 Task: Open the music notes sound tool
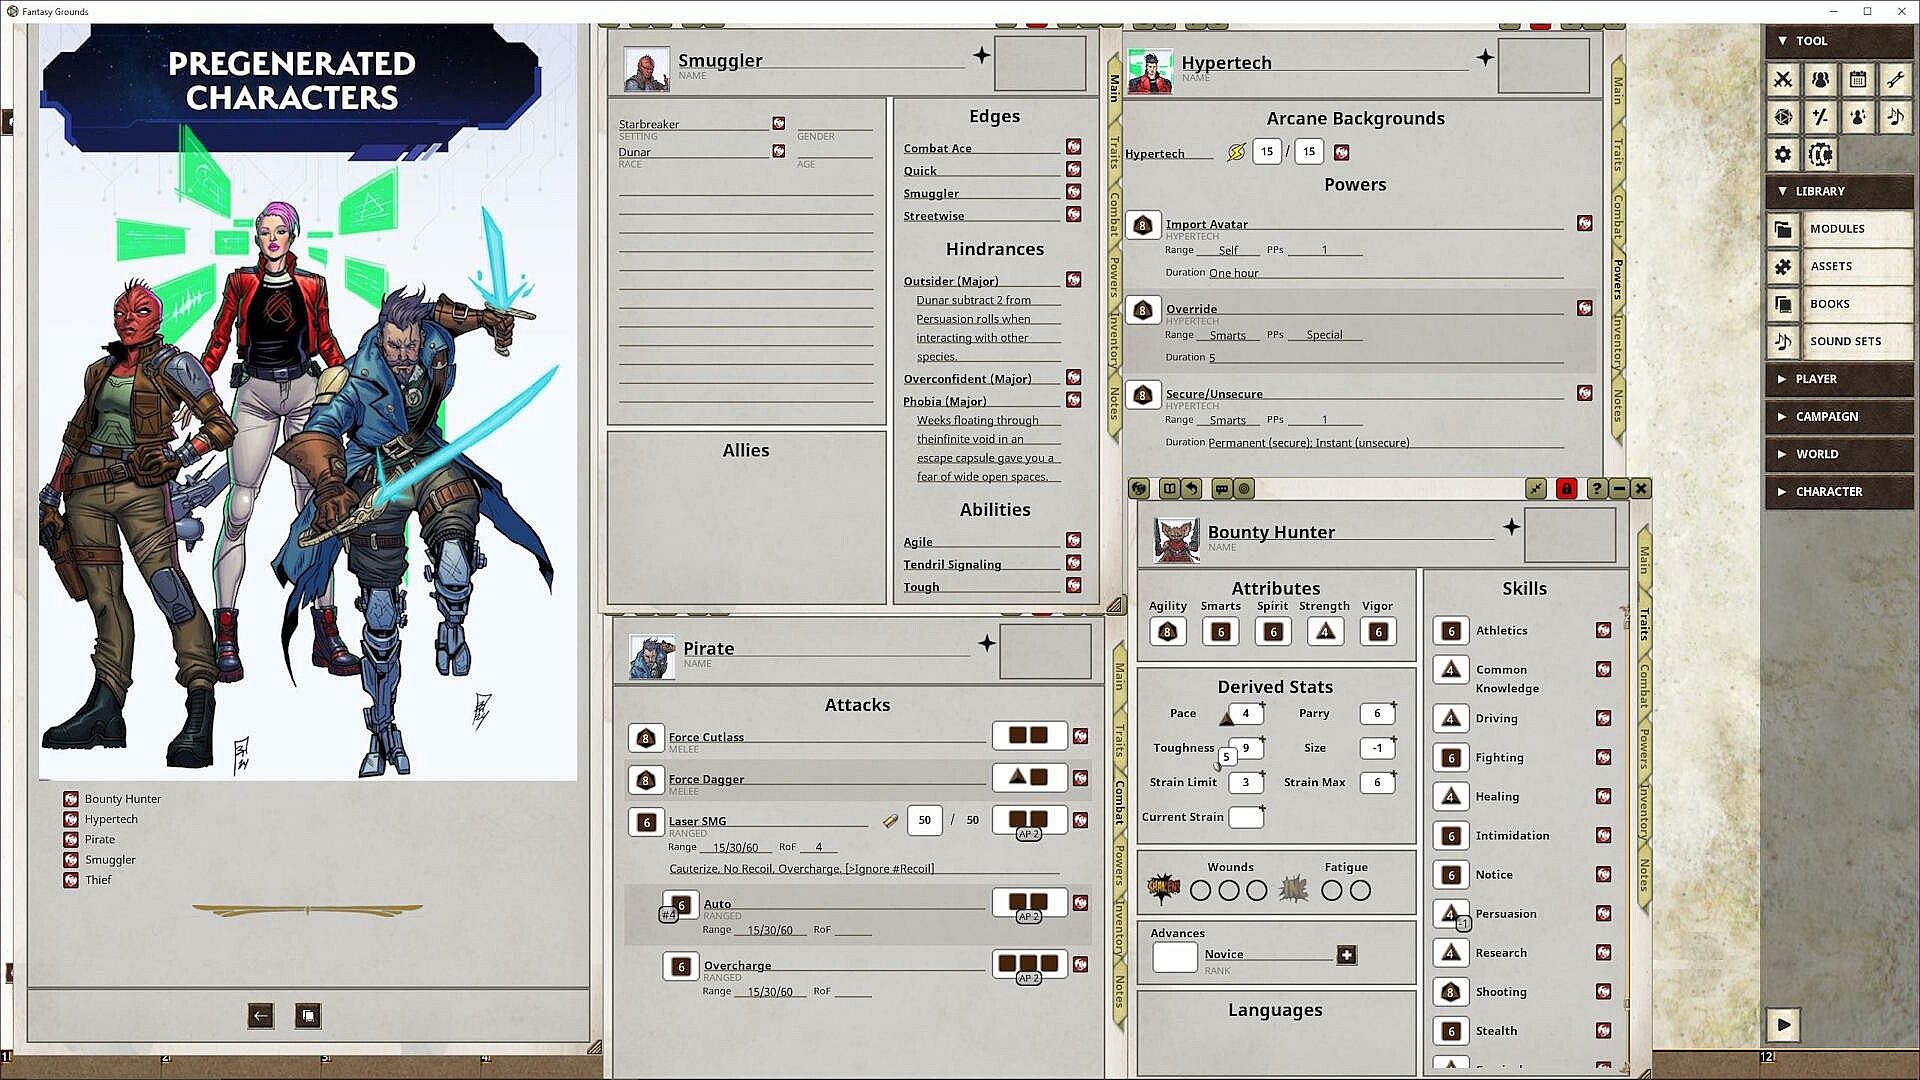coord(1895,117)
